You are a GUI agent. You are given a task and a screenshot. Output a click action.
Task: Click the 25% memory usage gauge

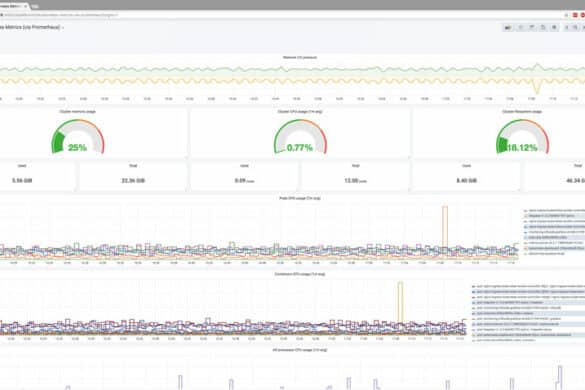coord(78,137)
